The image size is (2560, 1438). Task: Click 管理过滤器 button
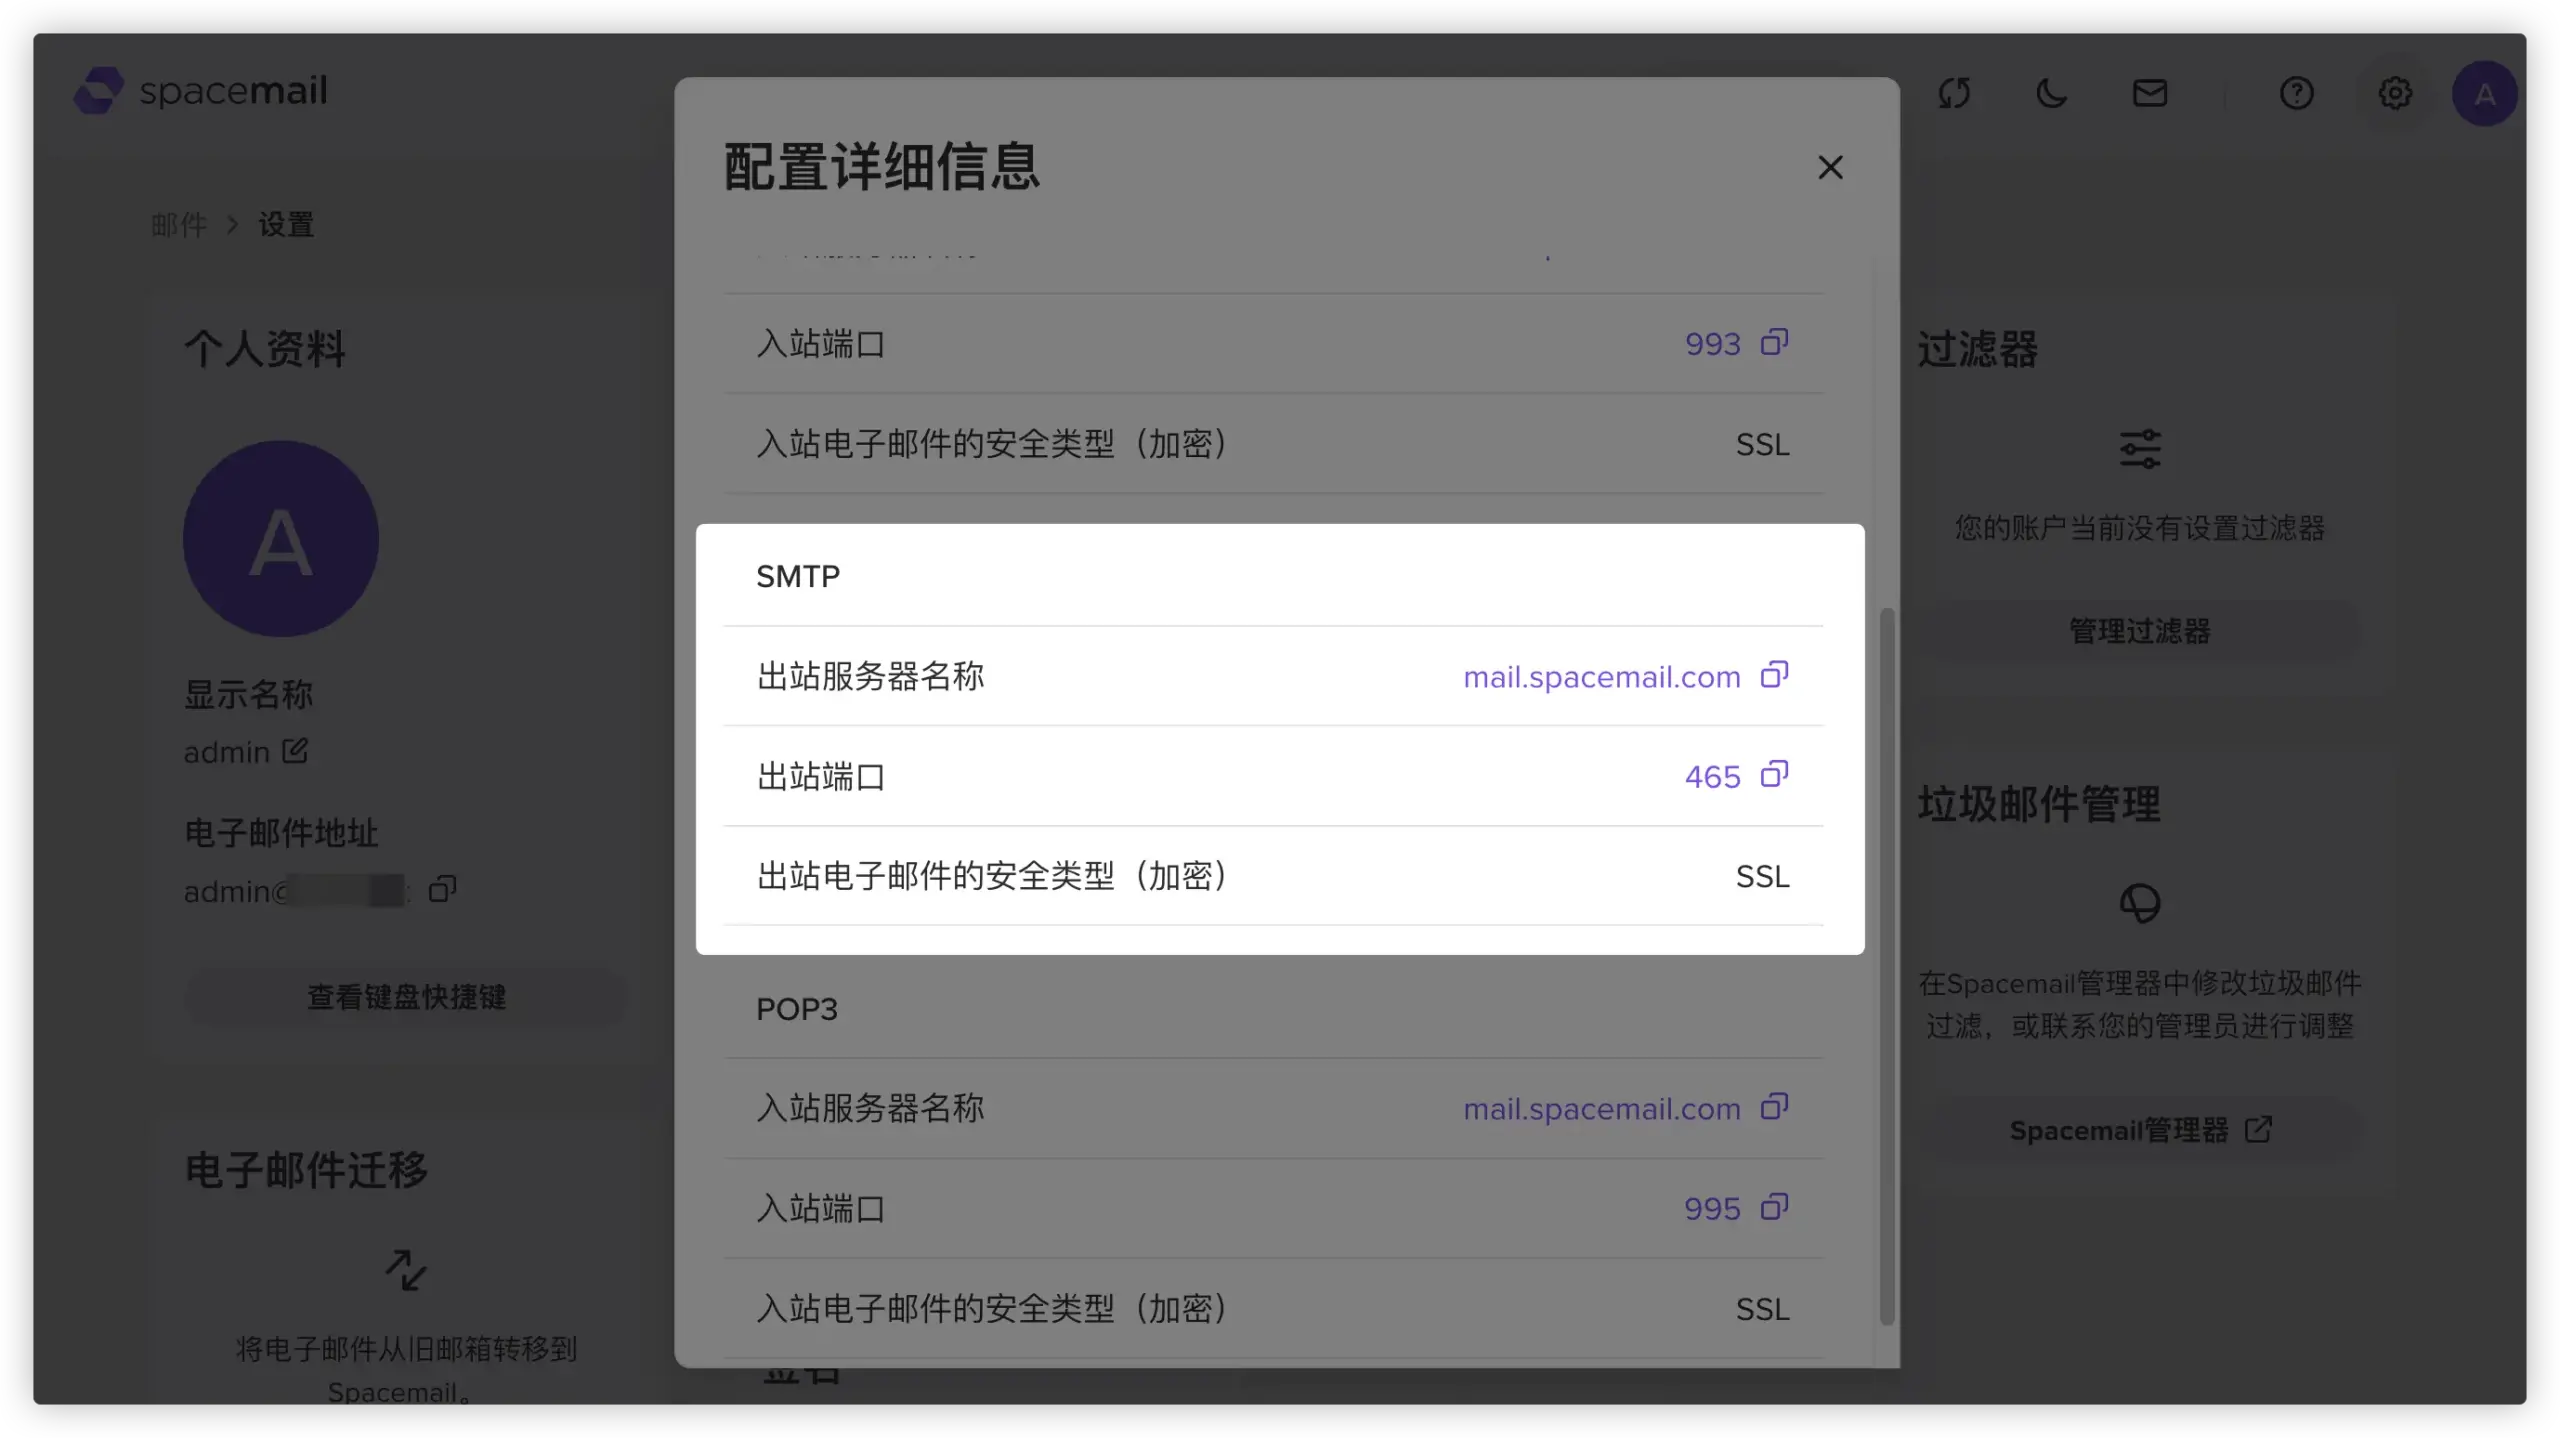tap(2139, 631)
